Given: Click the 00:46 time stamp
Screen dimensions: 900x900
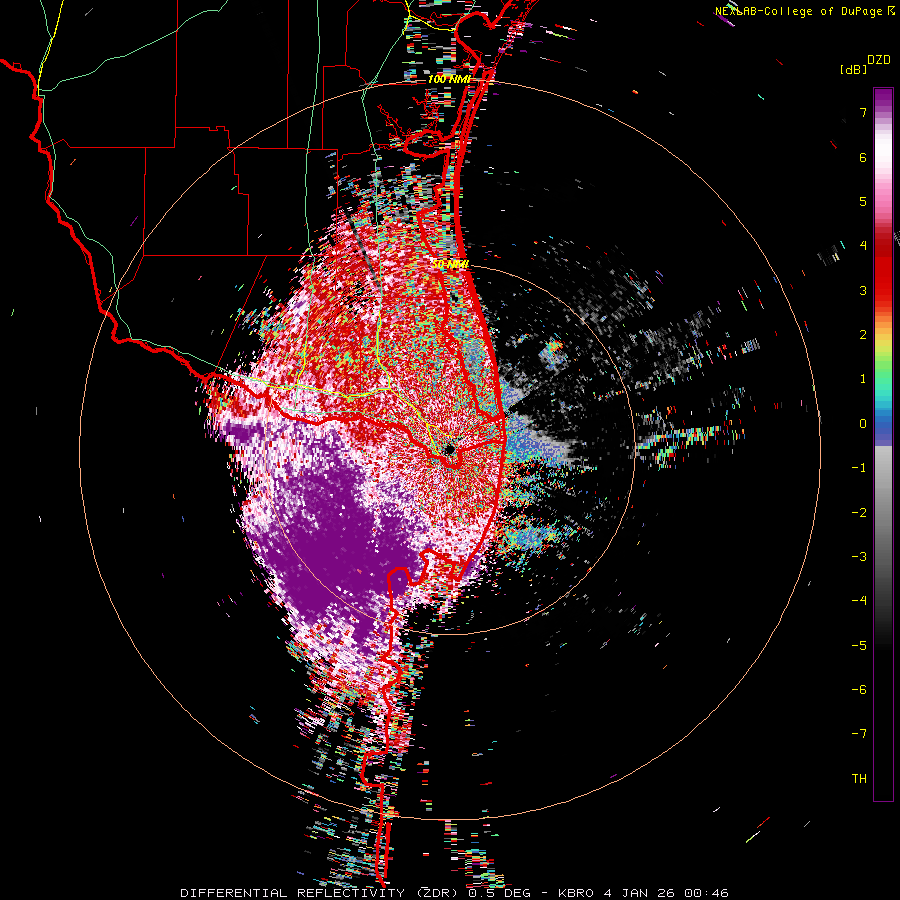Looking at the screenshot, I should click(707, 893).
